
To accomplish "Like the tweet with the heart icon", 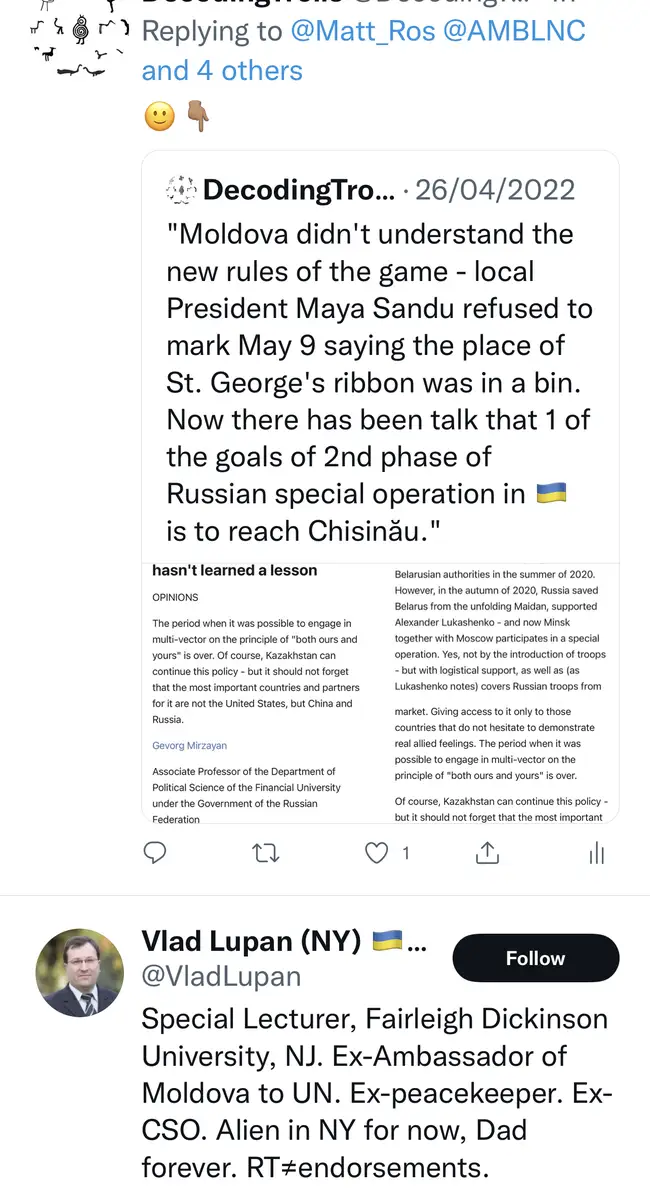I will 376,853.
